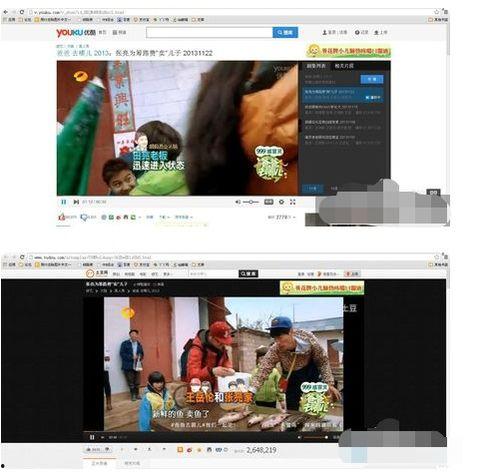
Task: Click the blue Youku search button
Action: (x=285, y=32)
